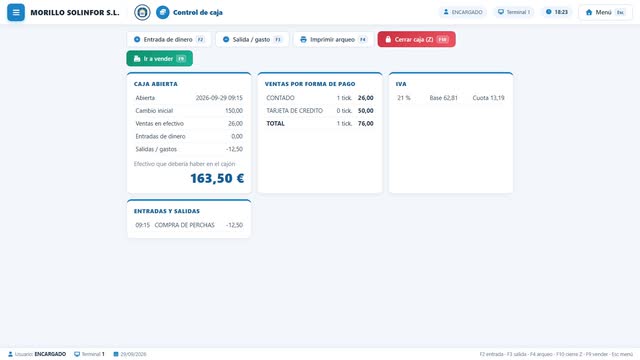Click the 163,50 € expected cash total
The image size is (640, 360).
[217, 178]
